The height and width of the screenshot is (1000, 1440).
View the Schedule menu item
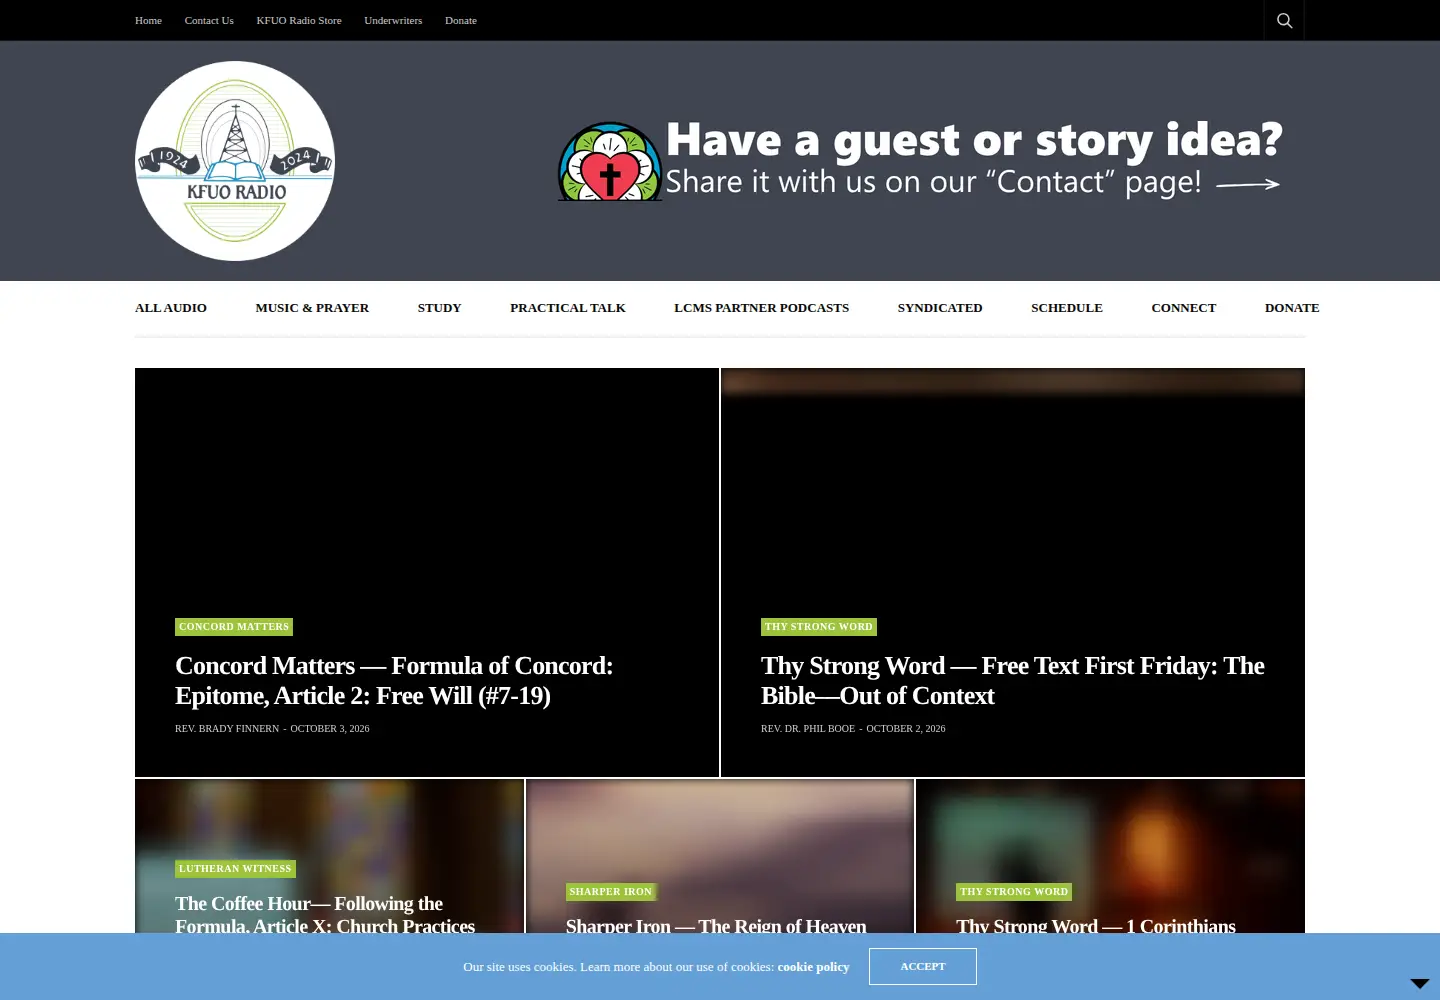pos(1067,308)
